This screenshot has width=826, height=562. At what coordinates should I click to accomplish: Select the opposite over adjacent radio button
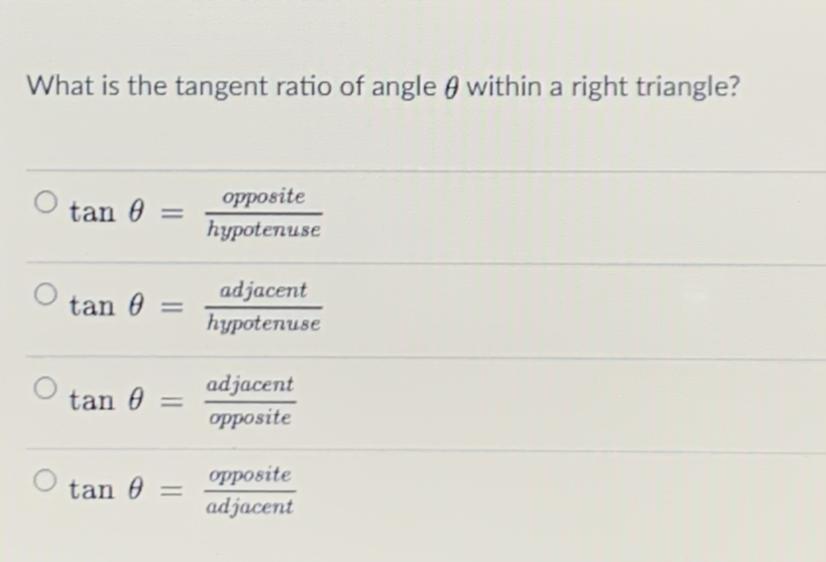click(x=46, y=481)
